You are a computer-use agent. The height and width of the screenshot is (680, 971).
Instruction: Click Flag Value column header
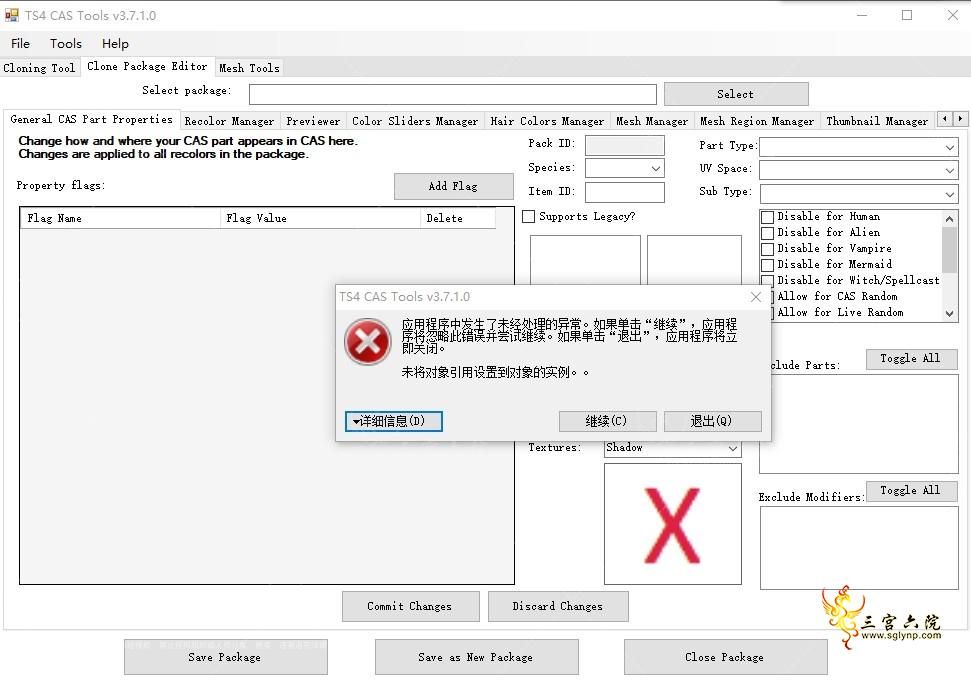(x=320, y=219)
